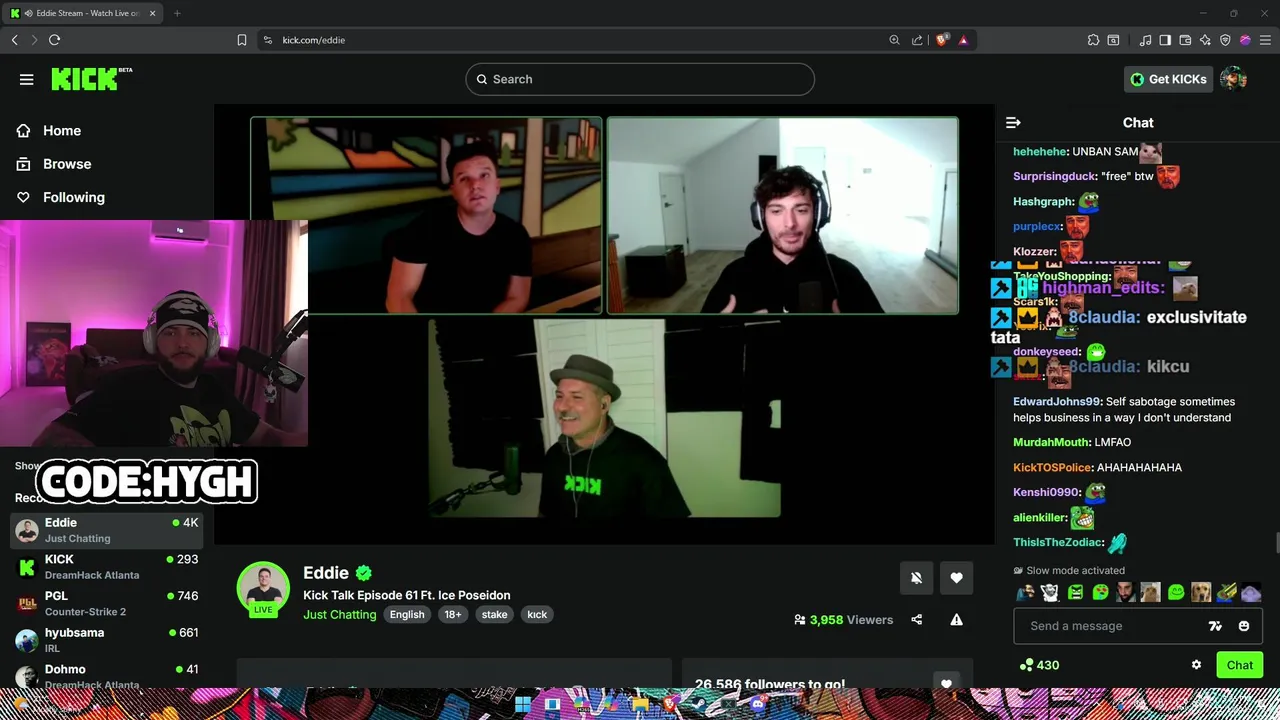The width and height of the screenshot is (1280, 720).
Task: Insert the first quick emote in the row
Action: pos(1025,592)
